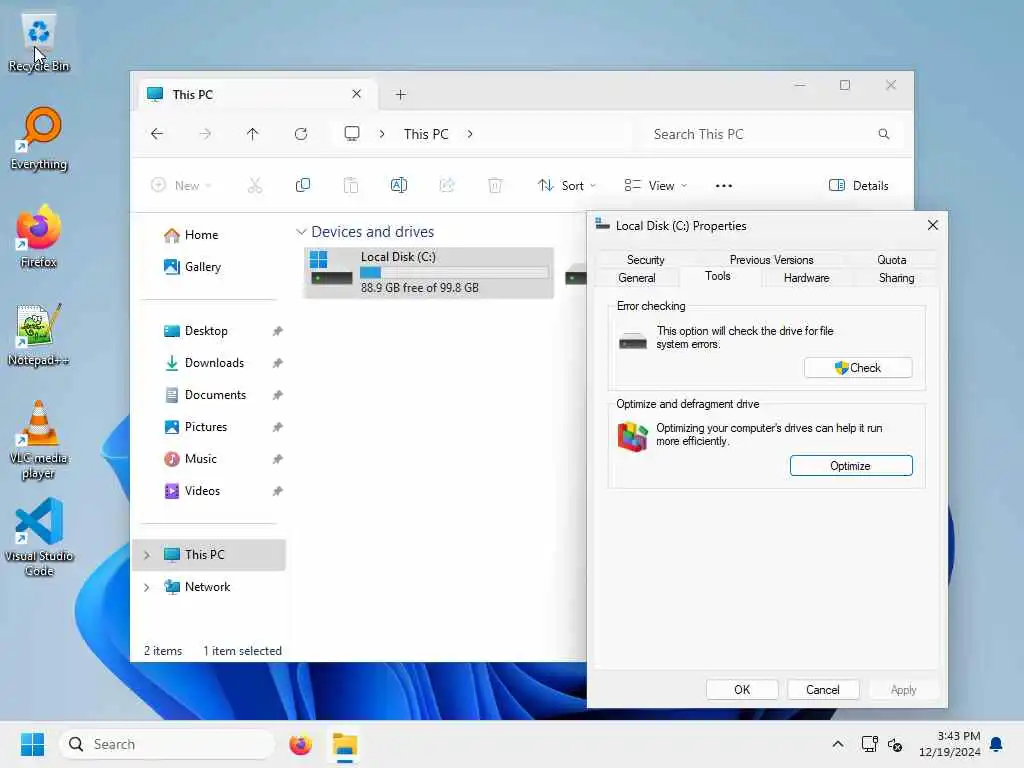Click the network status tray icon
Screen dimensions: 1024x768
[x=869, y=744]
